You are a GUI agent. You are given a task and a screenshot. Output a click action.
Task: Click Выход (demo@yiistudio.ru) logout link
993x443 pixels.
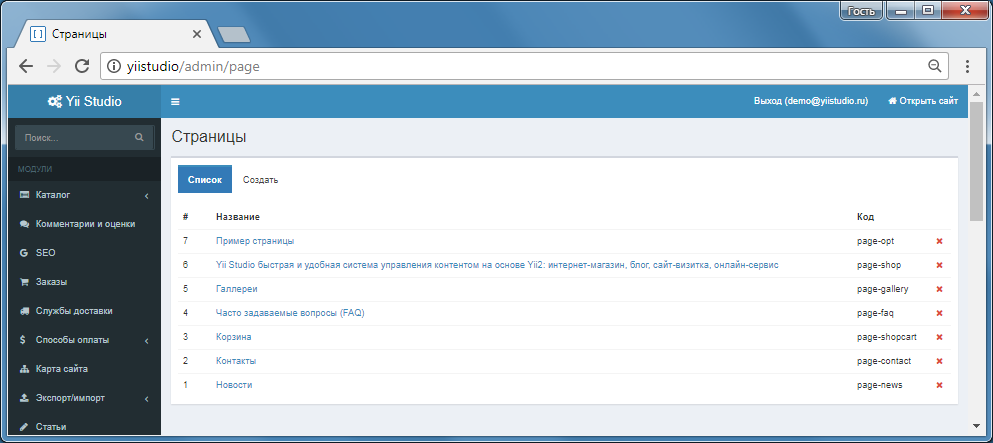811,101
